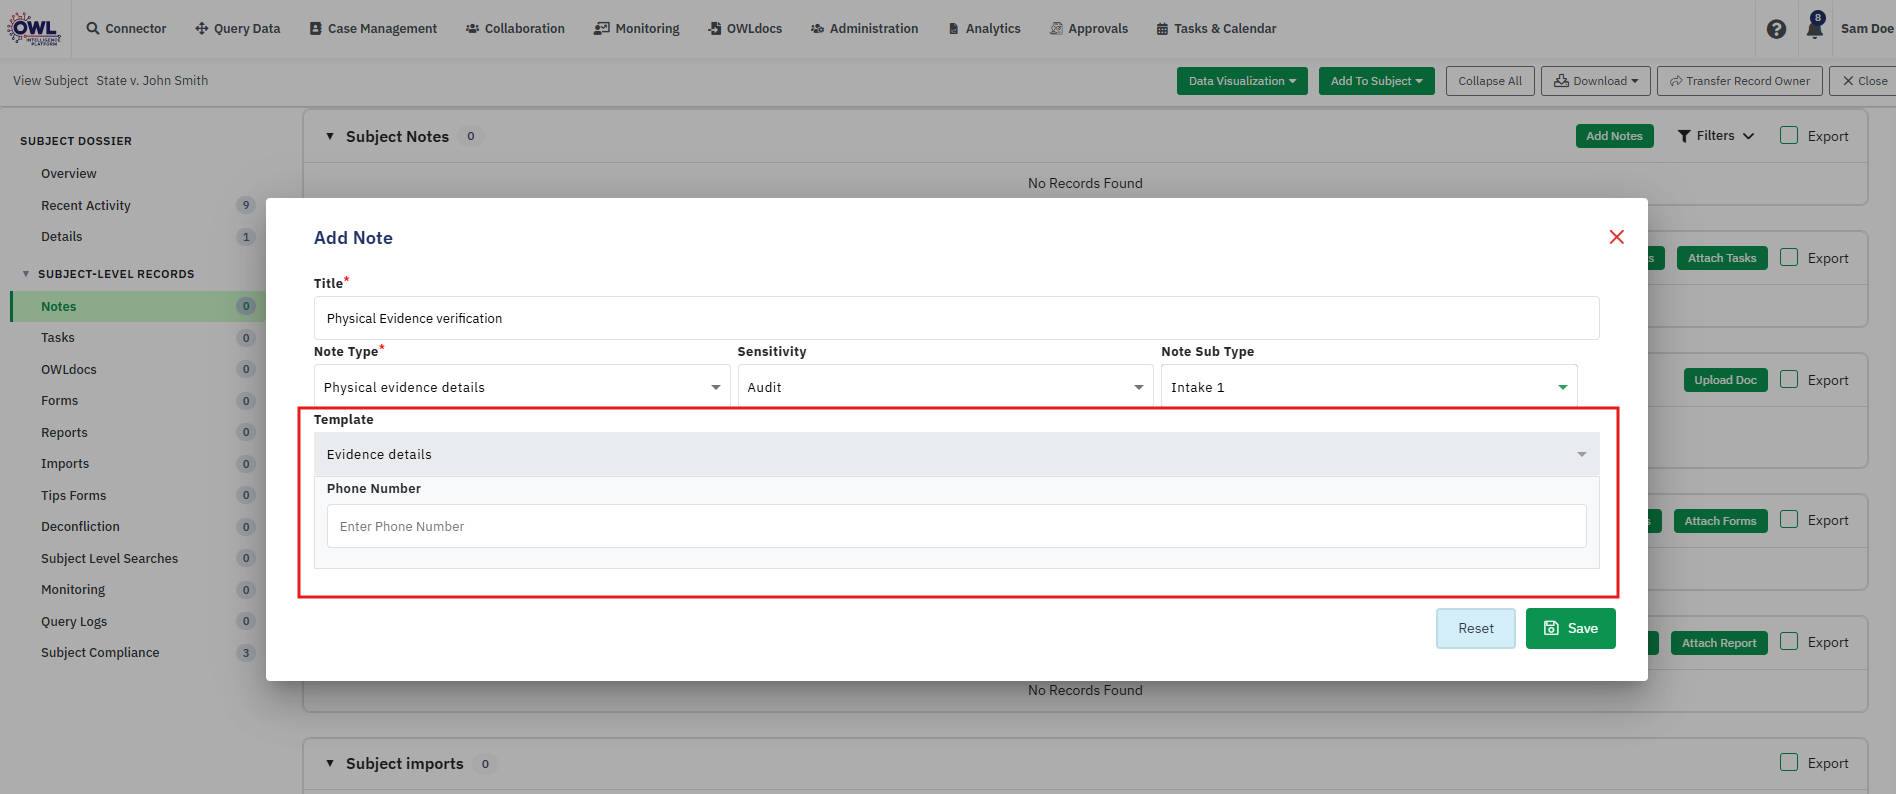Image resolution: width=1896 pixels, height=794 pixels.
Task: Open the Tasks & Calendar menu
Action: point(1216,28)
